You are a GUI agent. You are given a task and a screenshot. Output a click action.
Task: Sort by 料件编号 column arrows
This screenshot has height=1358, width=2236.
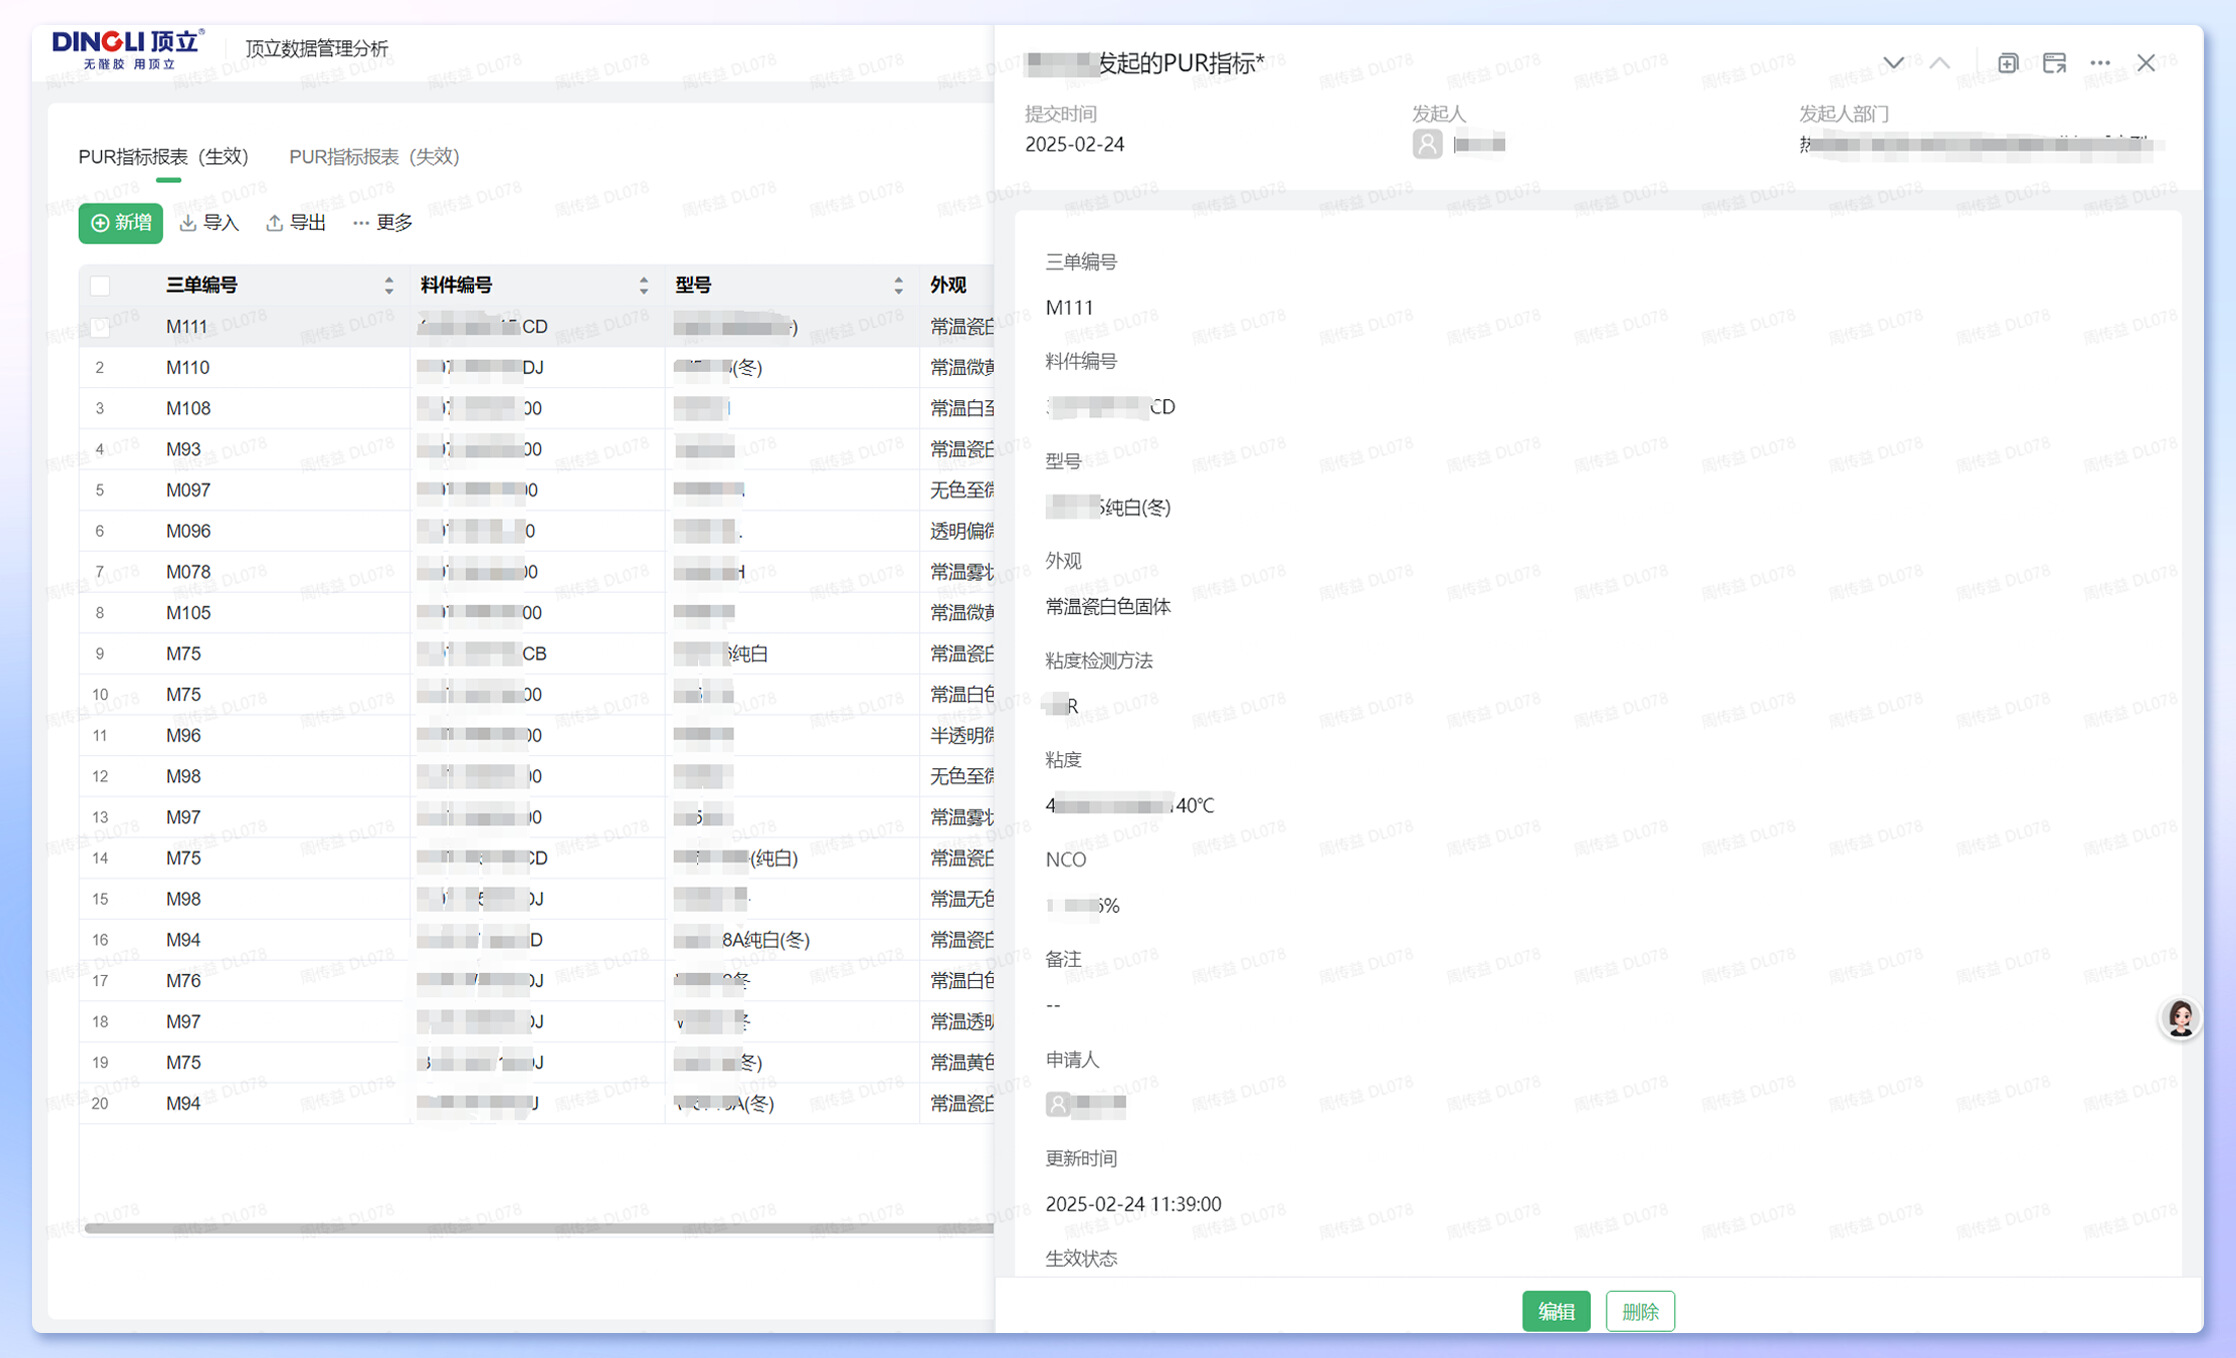643,286
